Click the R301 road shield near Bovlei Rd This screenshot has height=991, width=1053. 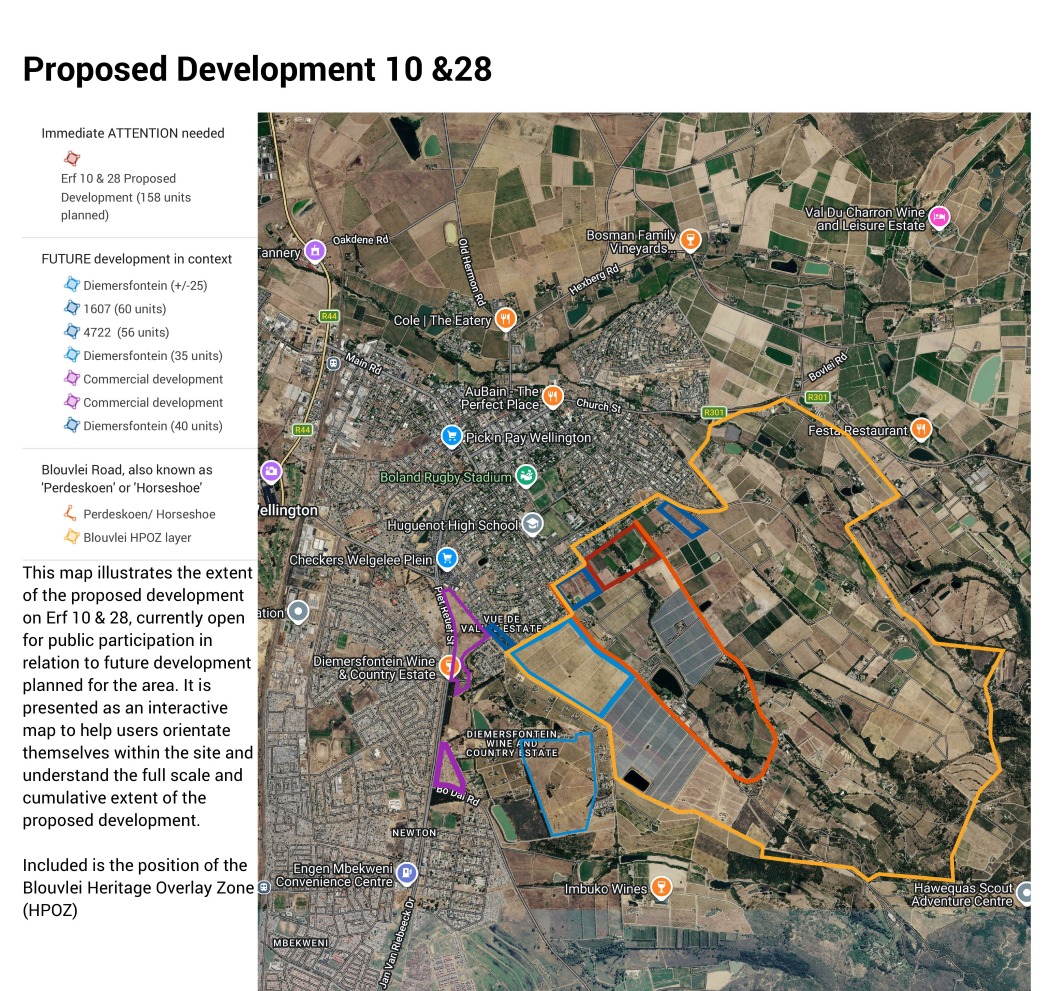click(x=817, y=397)
